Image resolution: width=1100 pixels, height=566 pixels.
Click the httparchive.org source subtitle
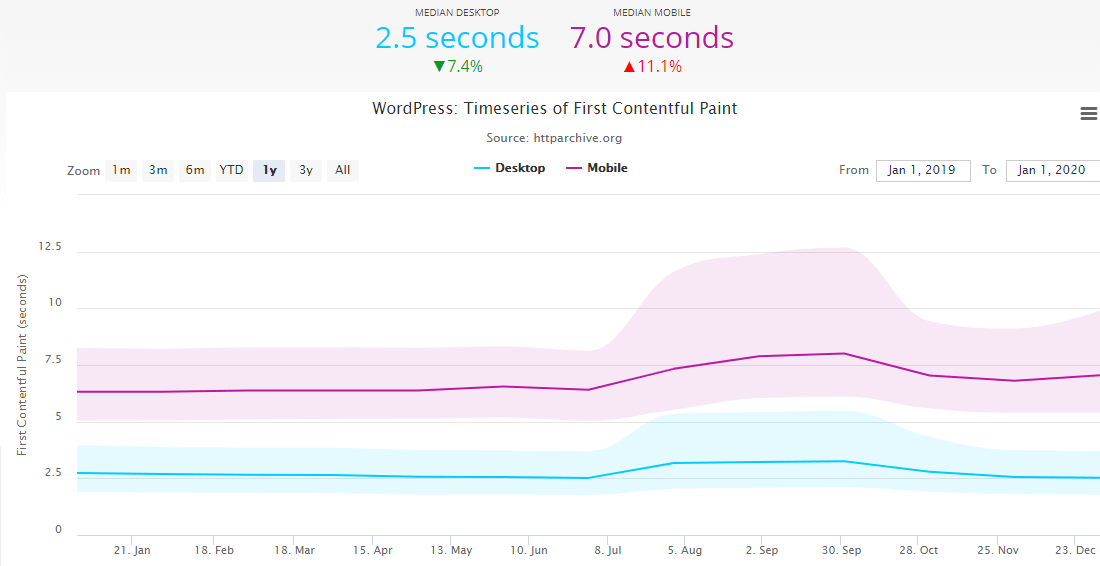click(554, 138)
